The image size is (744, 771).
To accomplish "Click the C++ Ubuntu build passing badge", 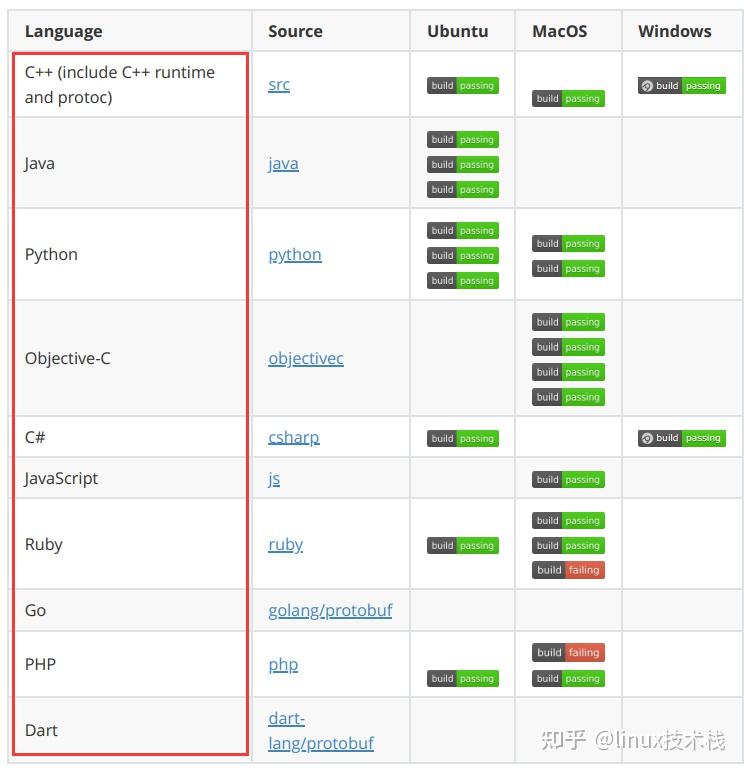I will 462,86.
